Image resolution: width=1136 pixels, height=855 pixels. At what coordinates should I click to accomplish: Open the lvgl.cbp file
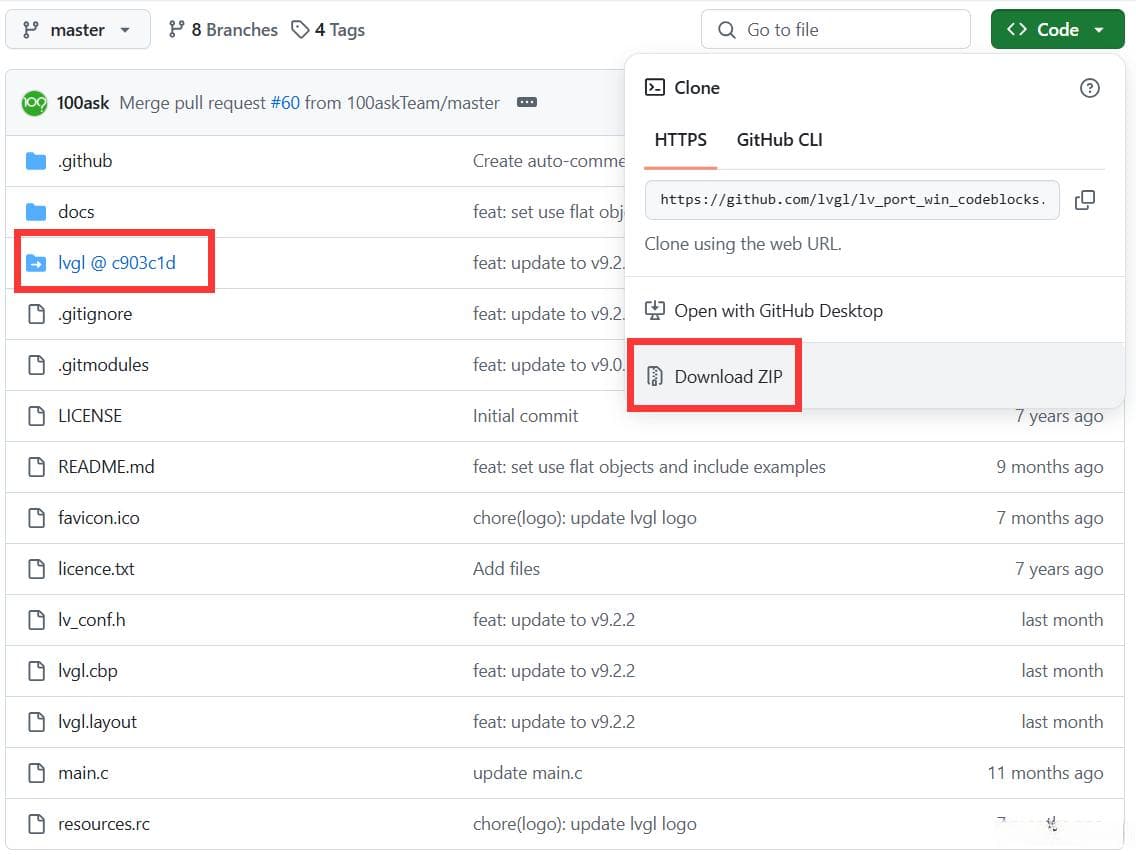(88, 671)
